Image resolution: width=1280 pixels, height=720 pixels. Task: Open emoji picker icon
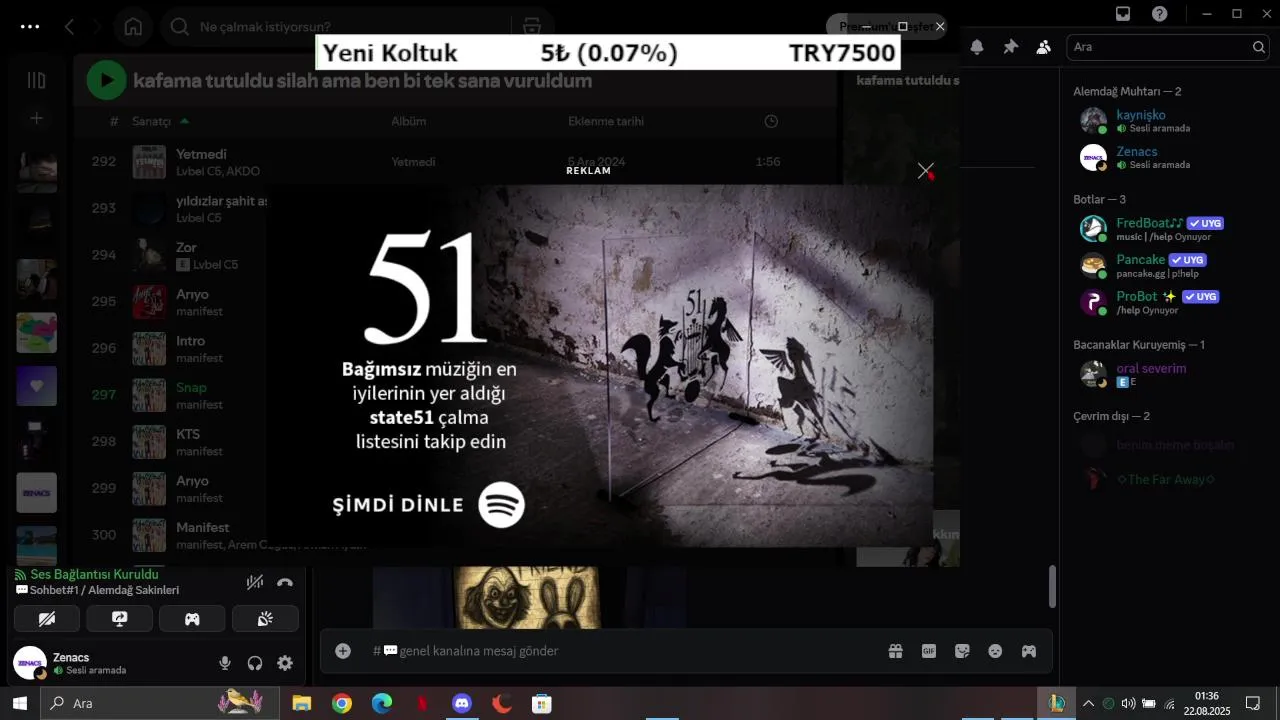[995, 651]
